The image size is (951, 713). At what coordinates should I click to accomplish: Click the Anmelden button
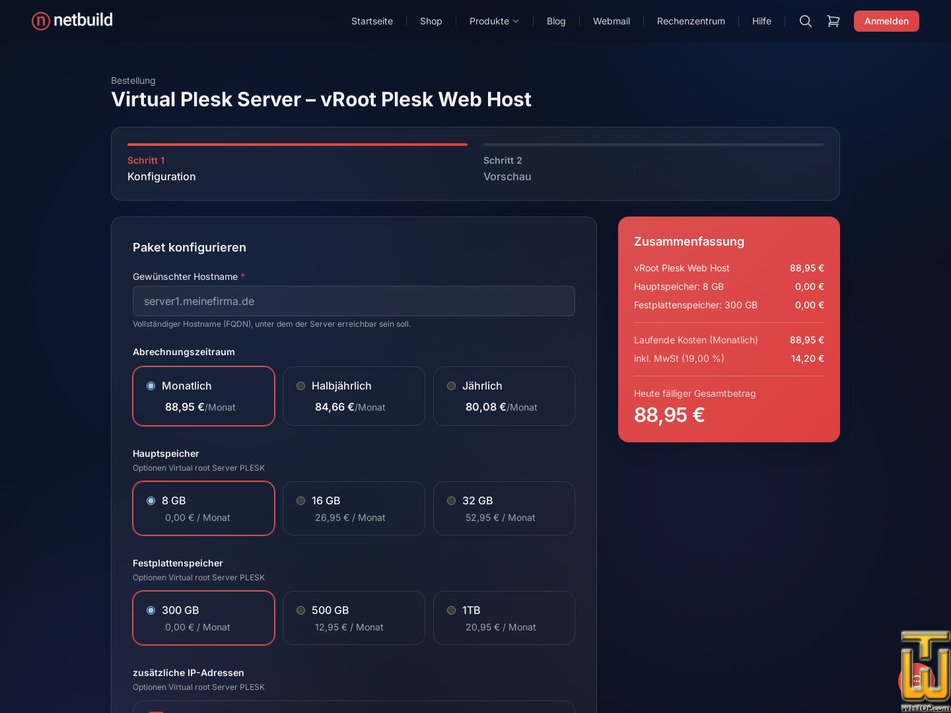[x=886, y=21]
